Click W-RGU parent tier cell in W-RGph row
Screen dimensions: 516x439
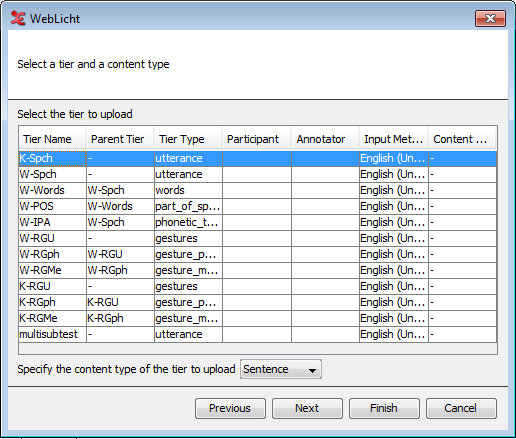pyautogui.click(x=120, y=254)
